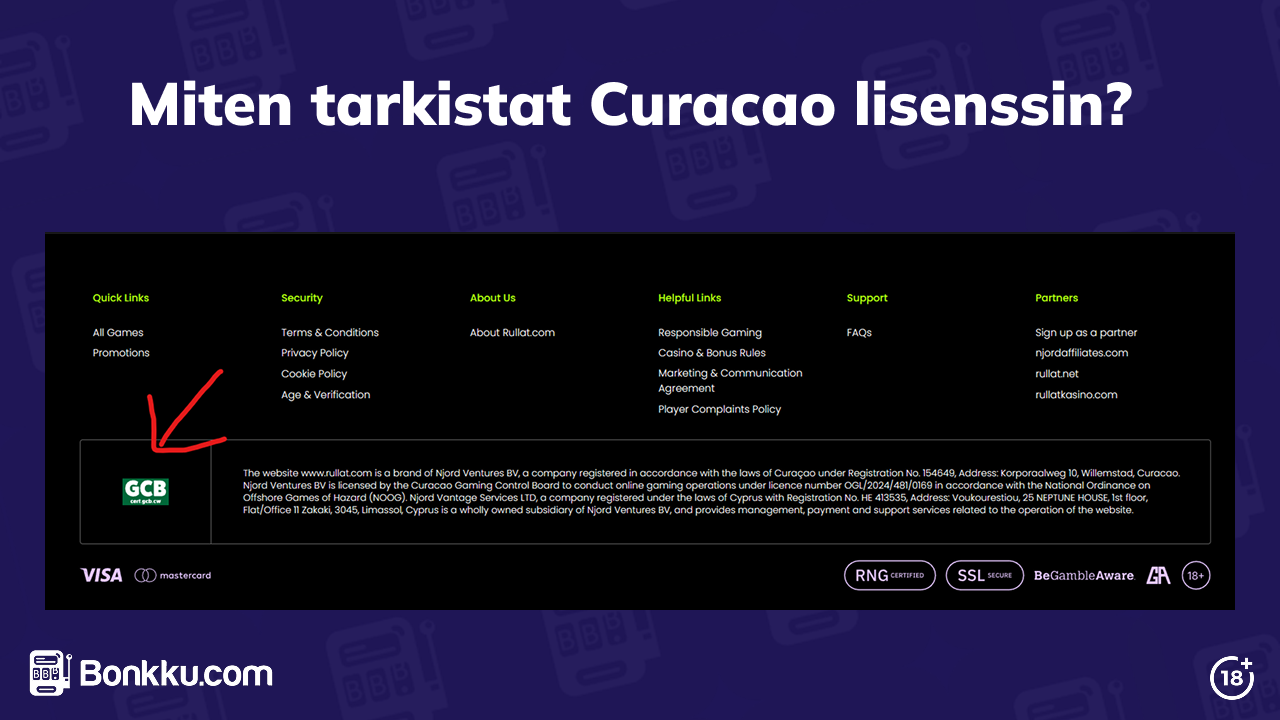The height and width of the screenshot is (720, 1280).
Task: Click the mastercard payment logo
Action: [173, 575]
